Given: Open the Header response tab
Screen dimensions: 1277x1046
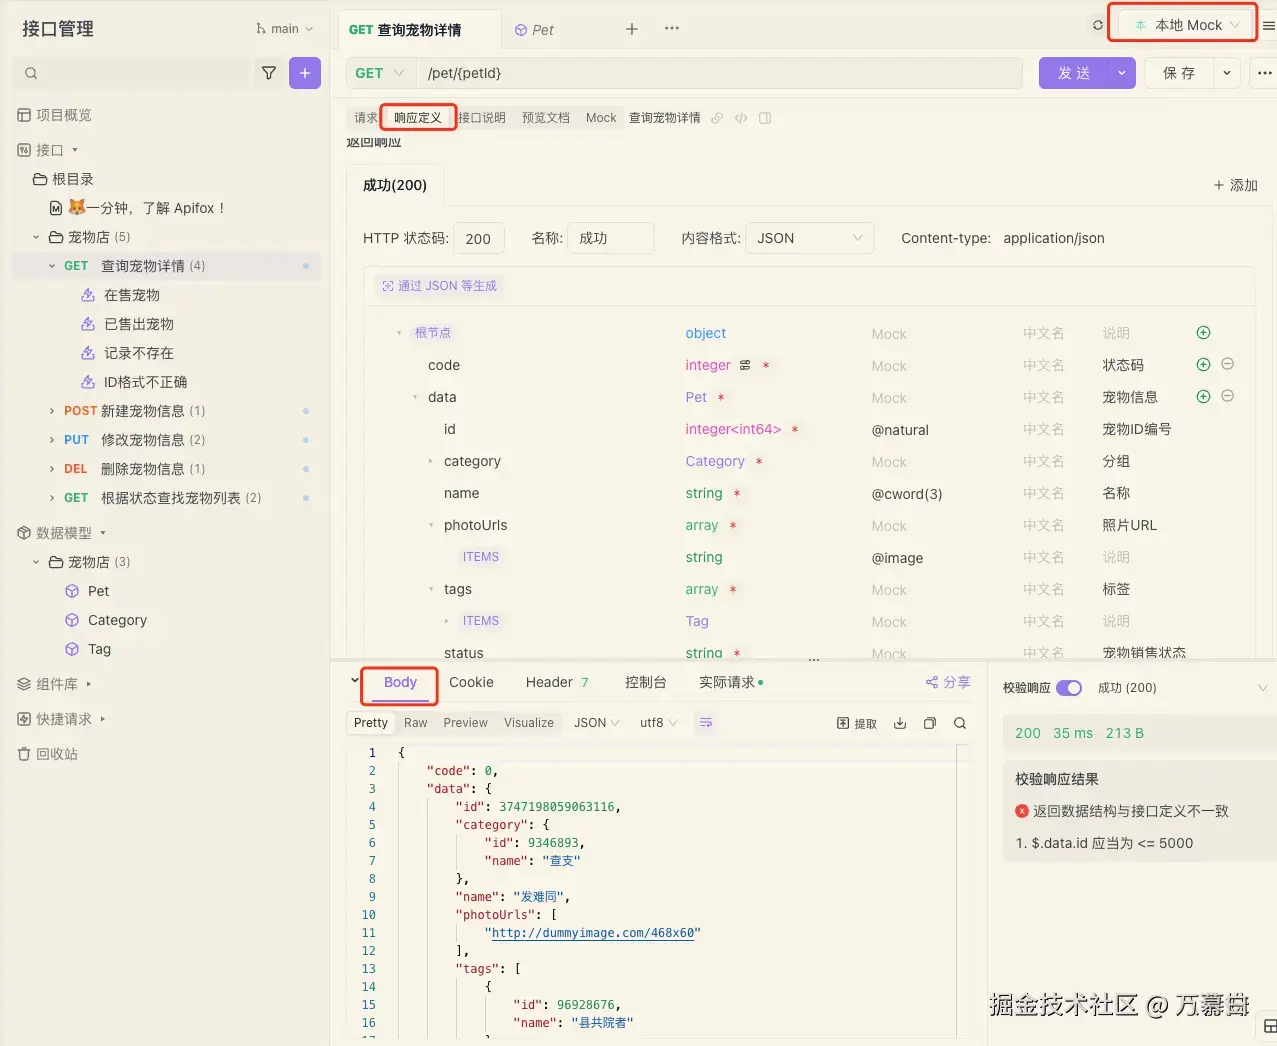Looking at the screenshot, I should (557, 682).
